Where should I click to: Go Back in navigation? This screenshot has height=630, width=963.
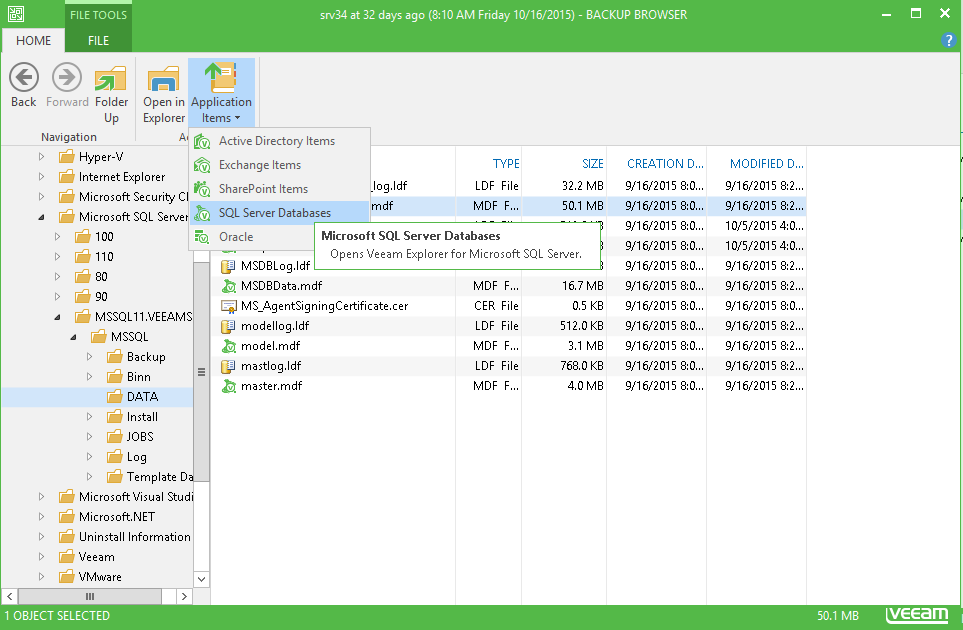click(x=24, y=86)
